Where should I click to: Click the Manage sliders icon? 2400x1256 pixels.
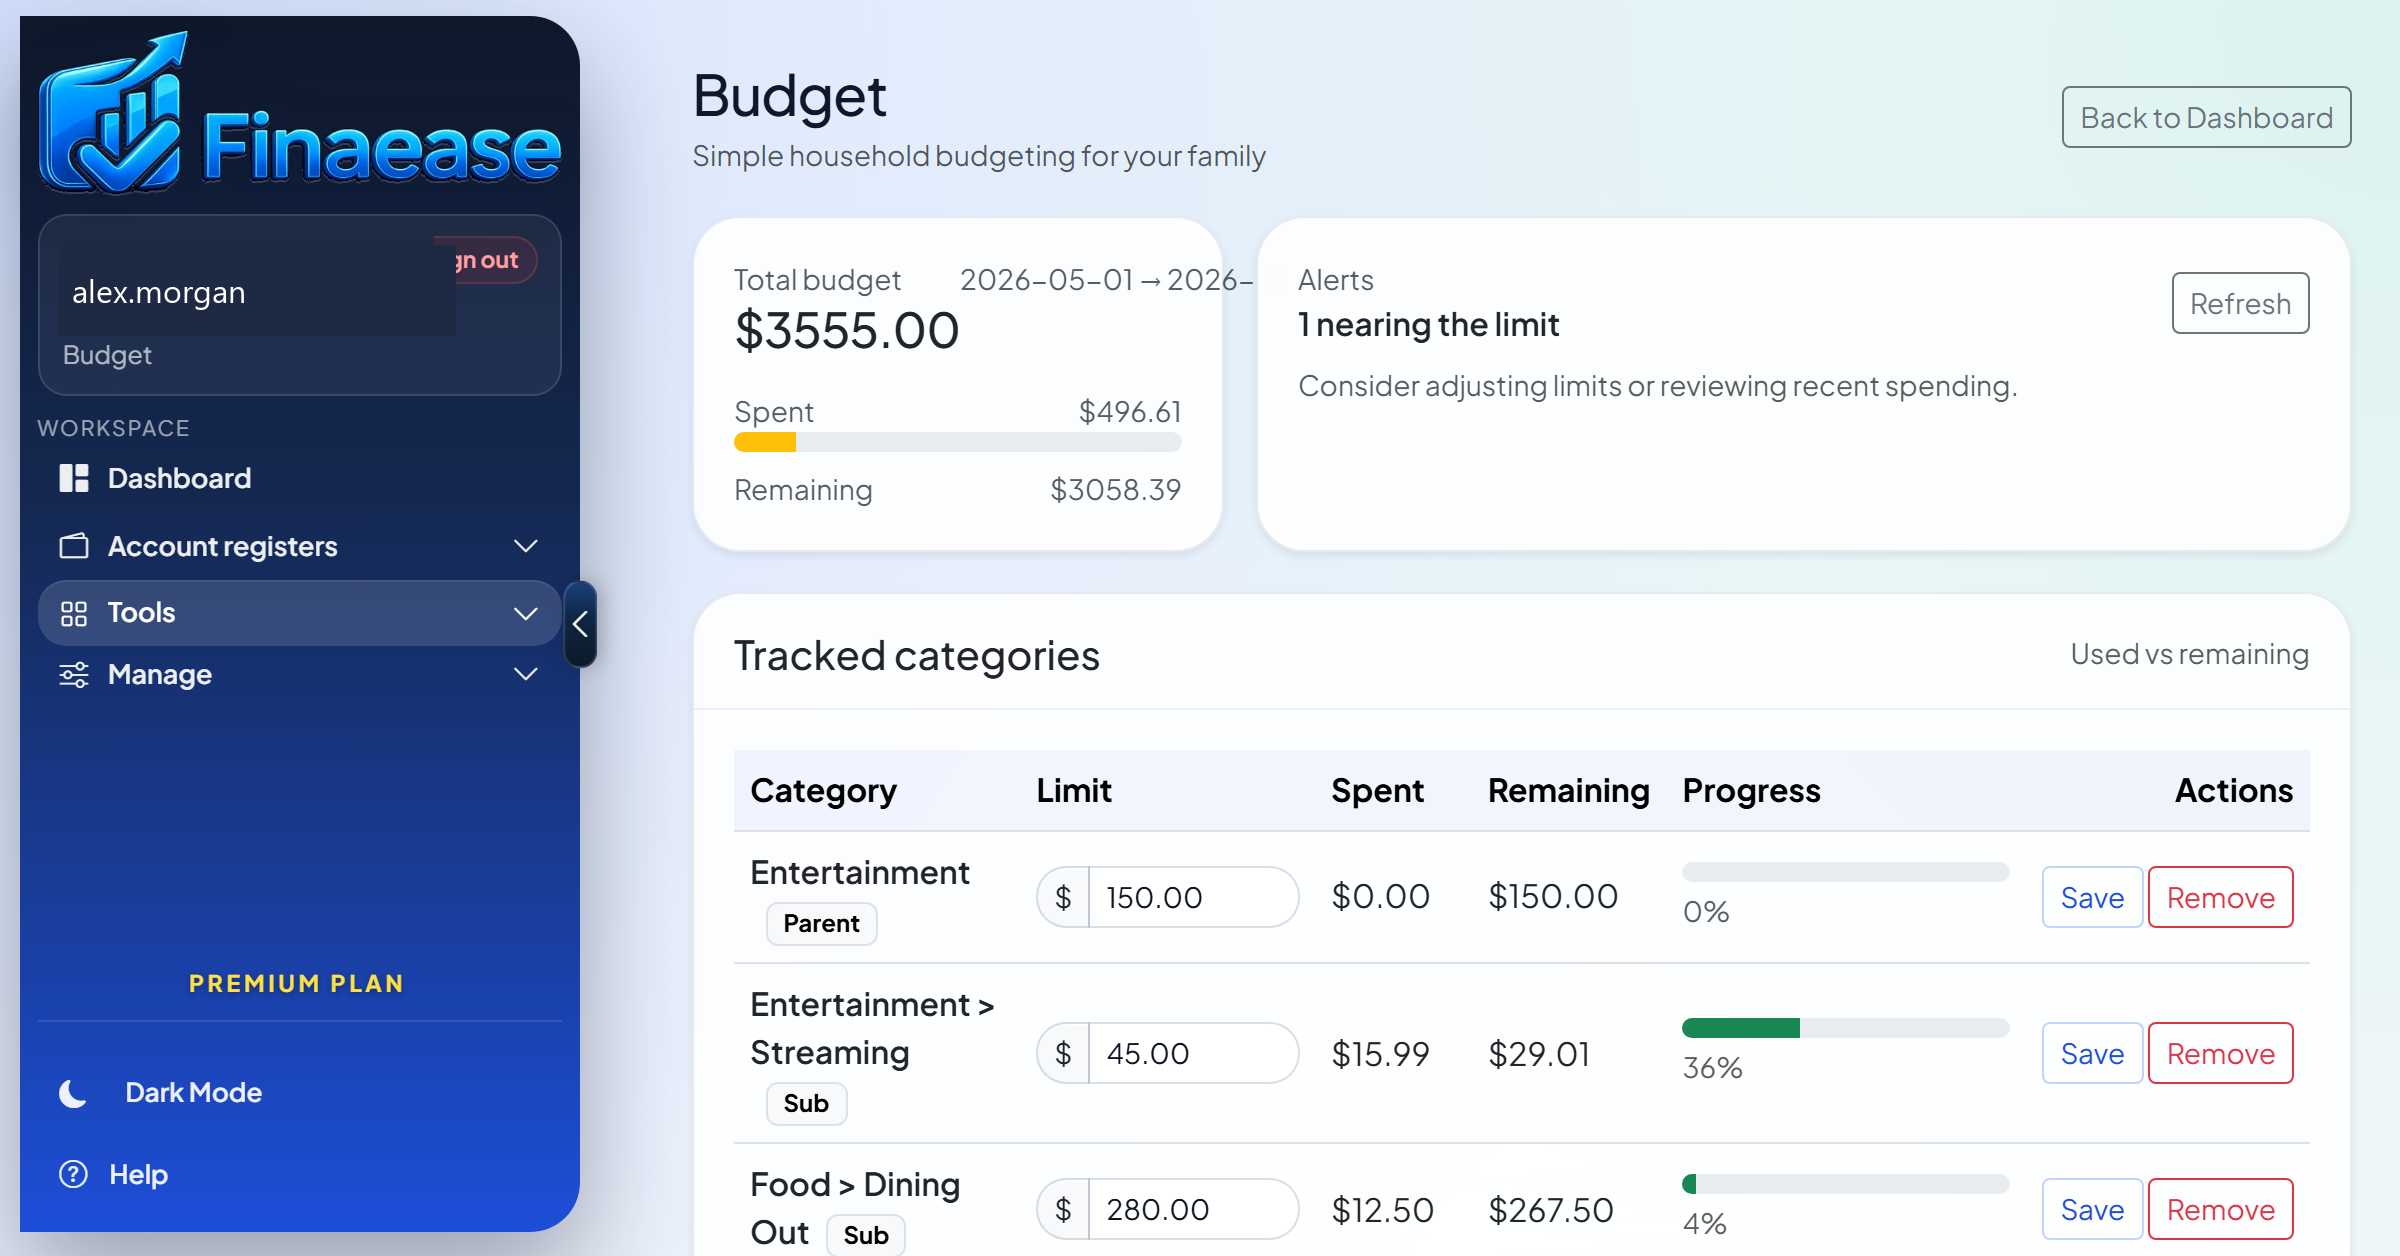(x=74, y=675)
